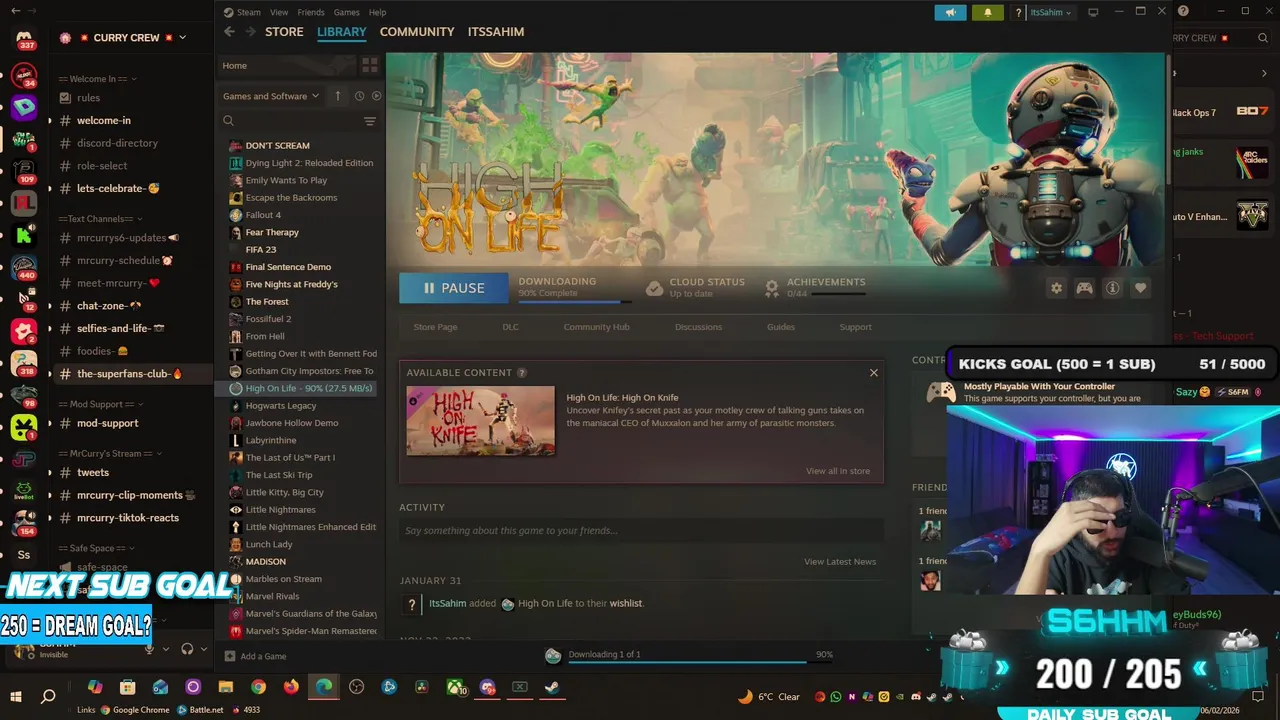Click the library sort-ascending arrow icon
The height and width of the screenshot is (720, 1280).
[338, 96]
